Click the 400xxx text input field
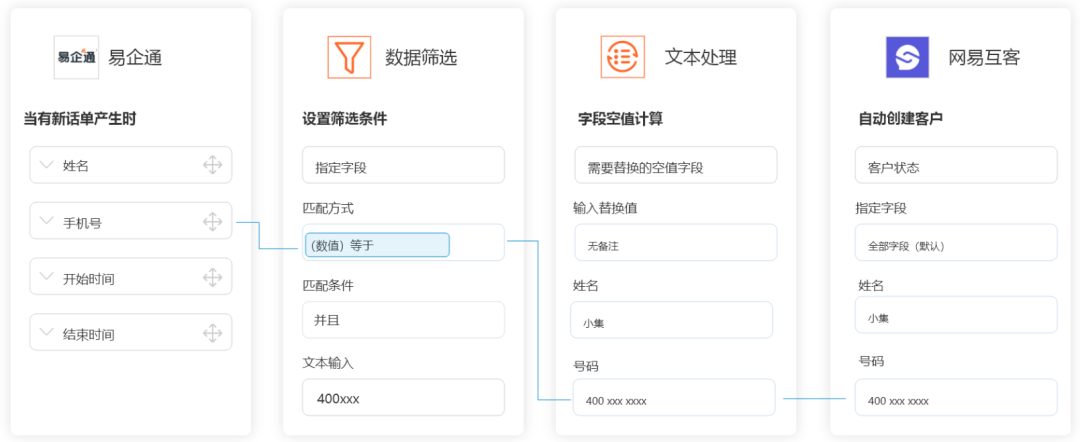 pos(403,398)
